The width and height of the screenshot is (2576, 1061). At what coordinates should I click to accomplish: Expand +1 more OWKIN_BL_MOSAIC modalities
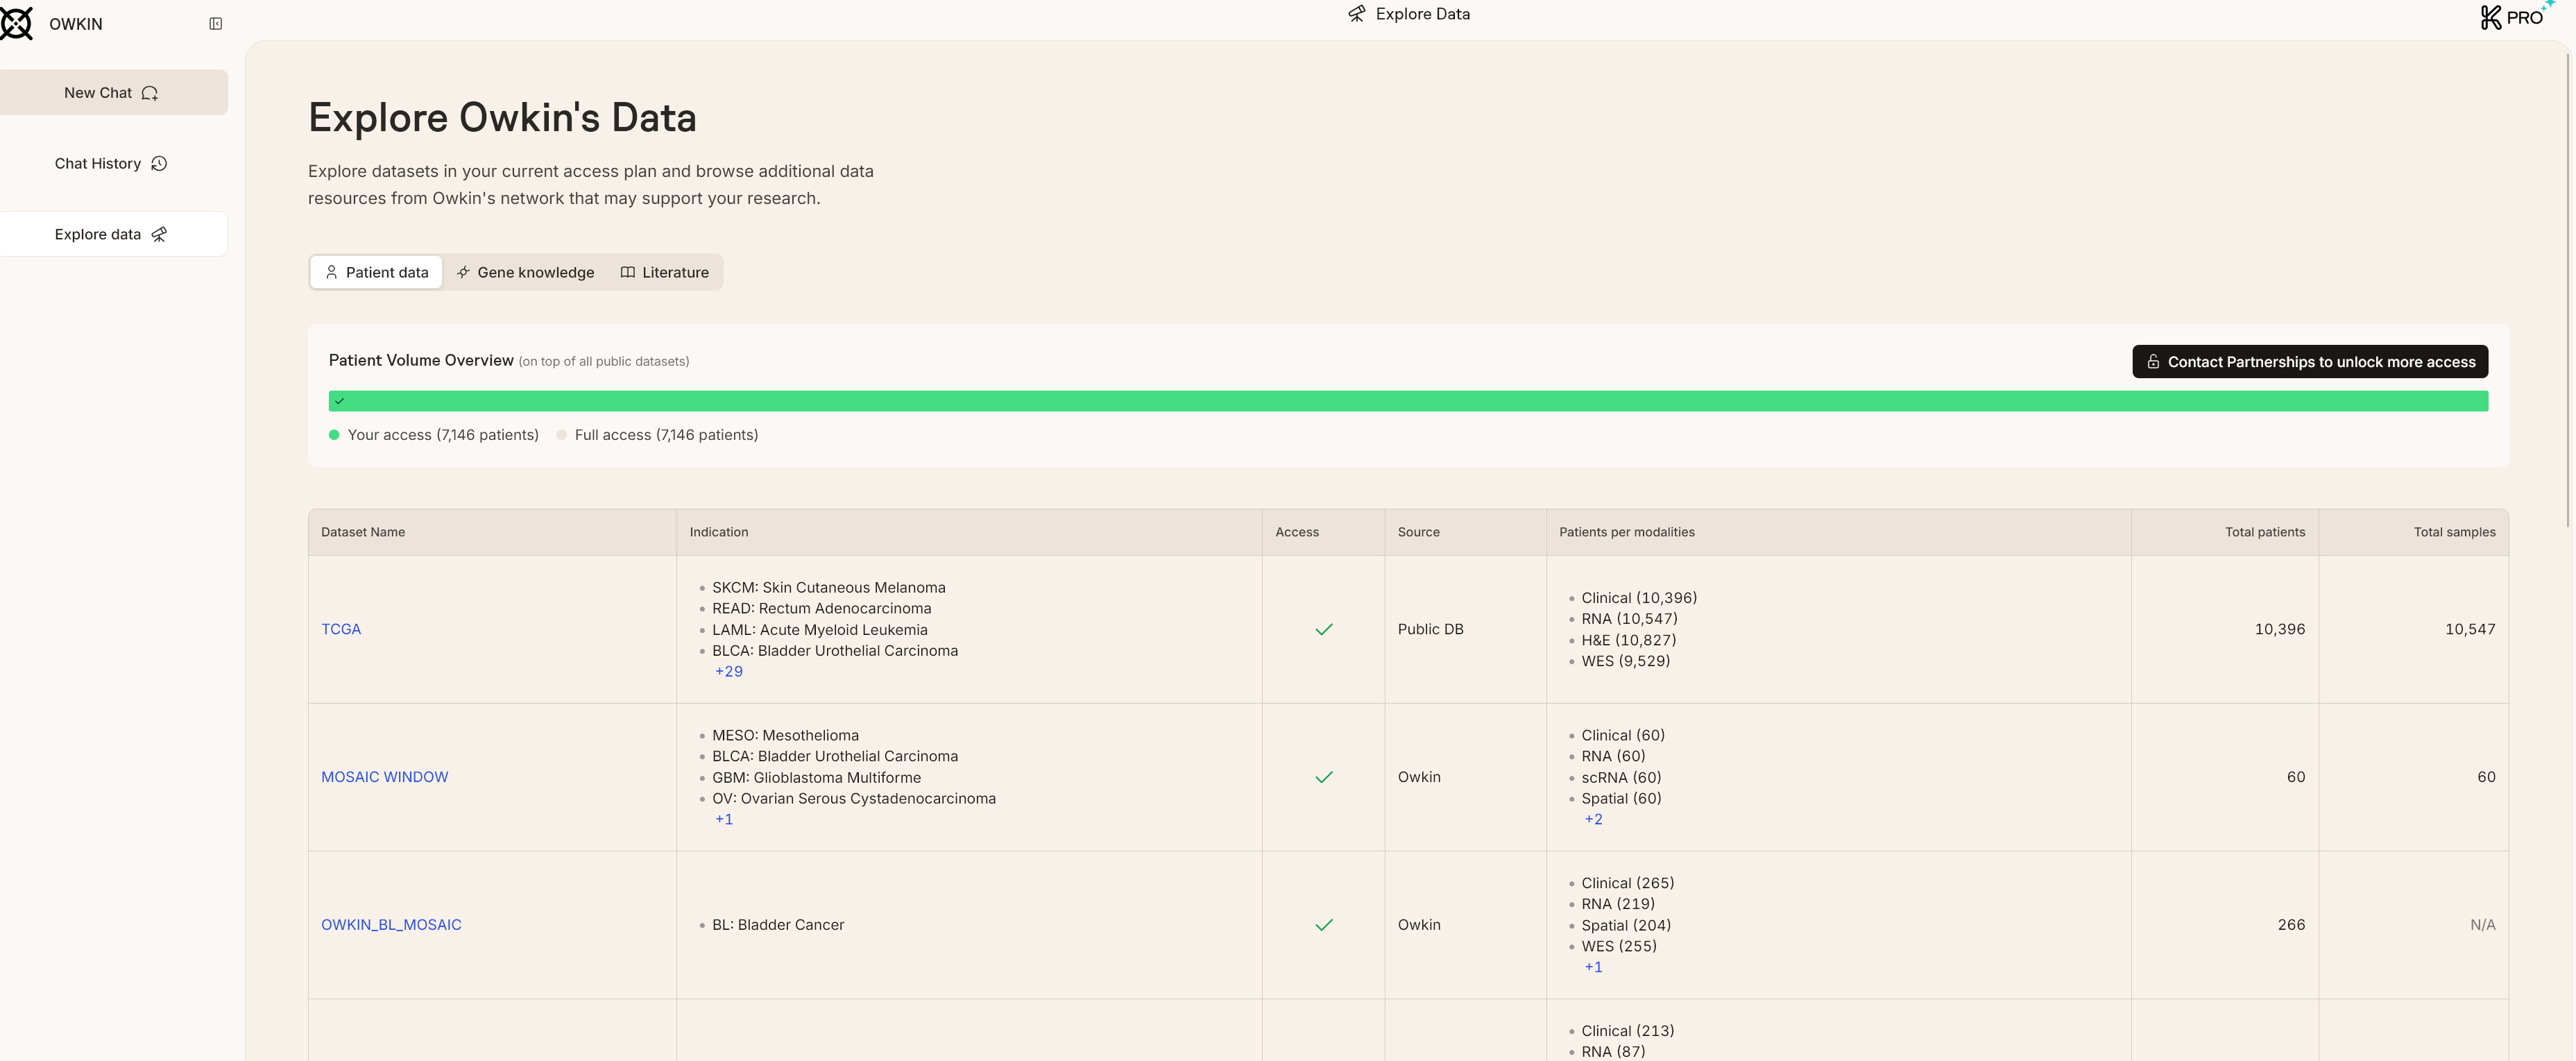coord(1593,967)
